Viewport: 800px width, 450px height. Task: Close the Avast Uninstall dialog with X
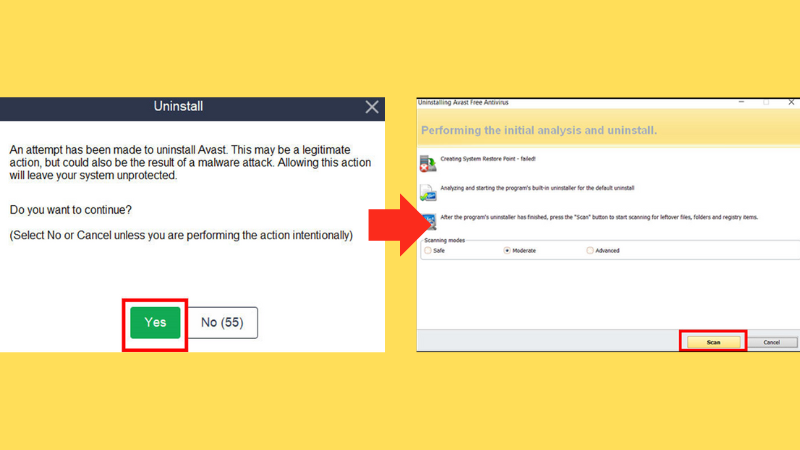(x=372, y=107)
